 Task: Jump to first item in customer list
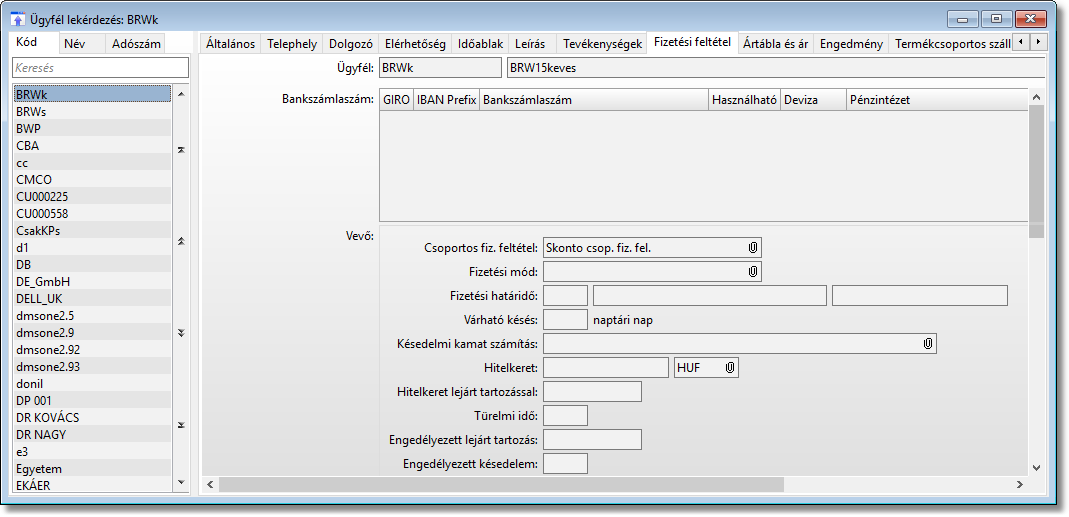click(181, 150)
